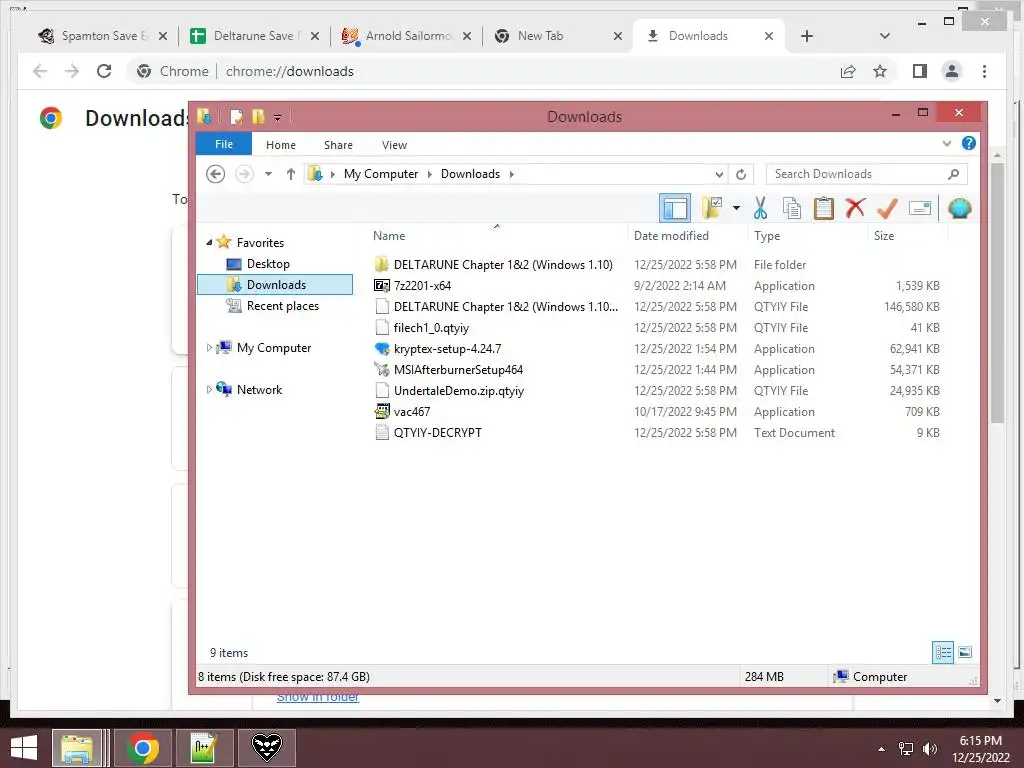Open the File ribbon tab
This screenshot has width=1024, height=768.
(224, 144)
